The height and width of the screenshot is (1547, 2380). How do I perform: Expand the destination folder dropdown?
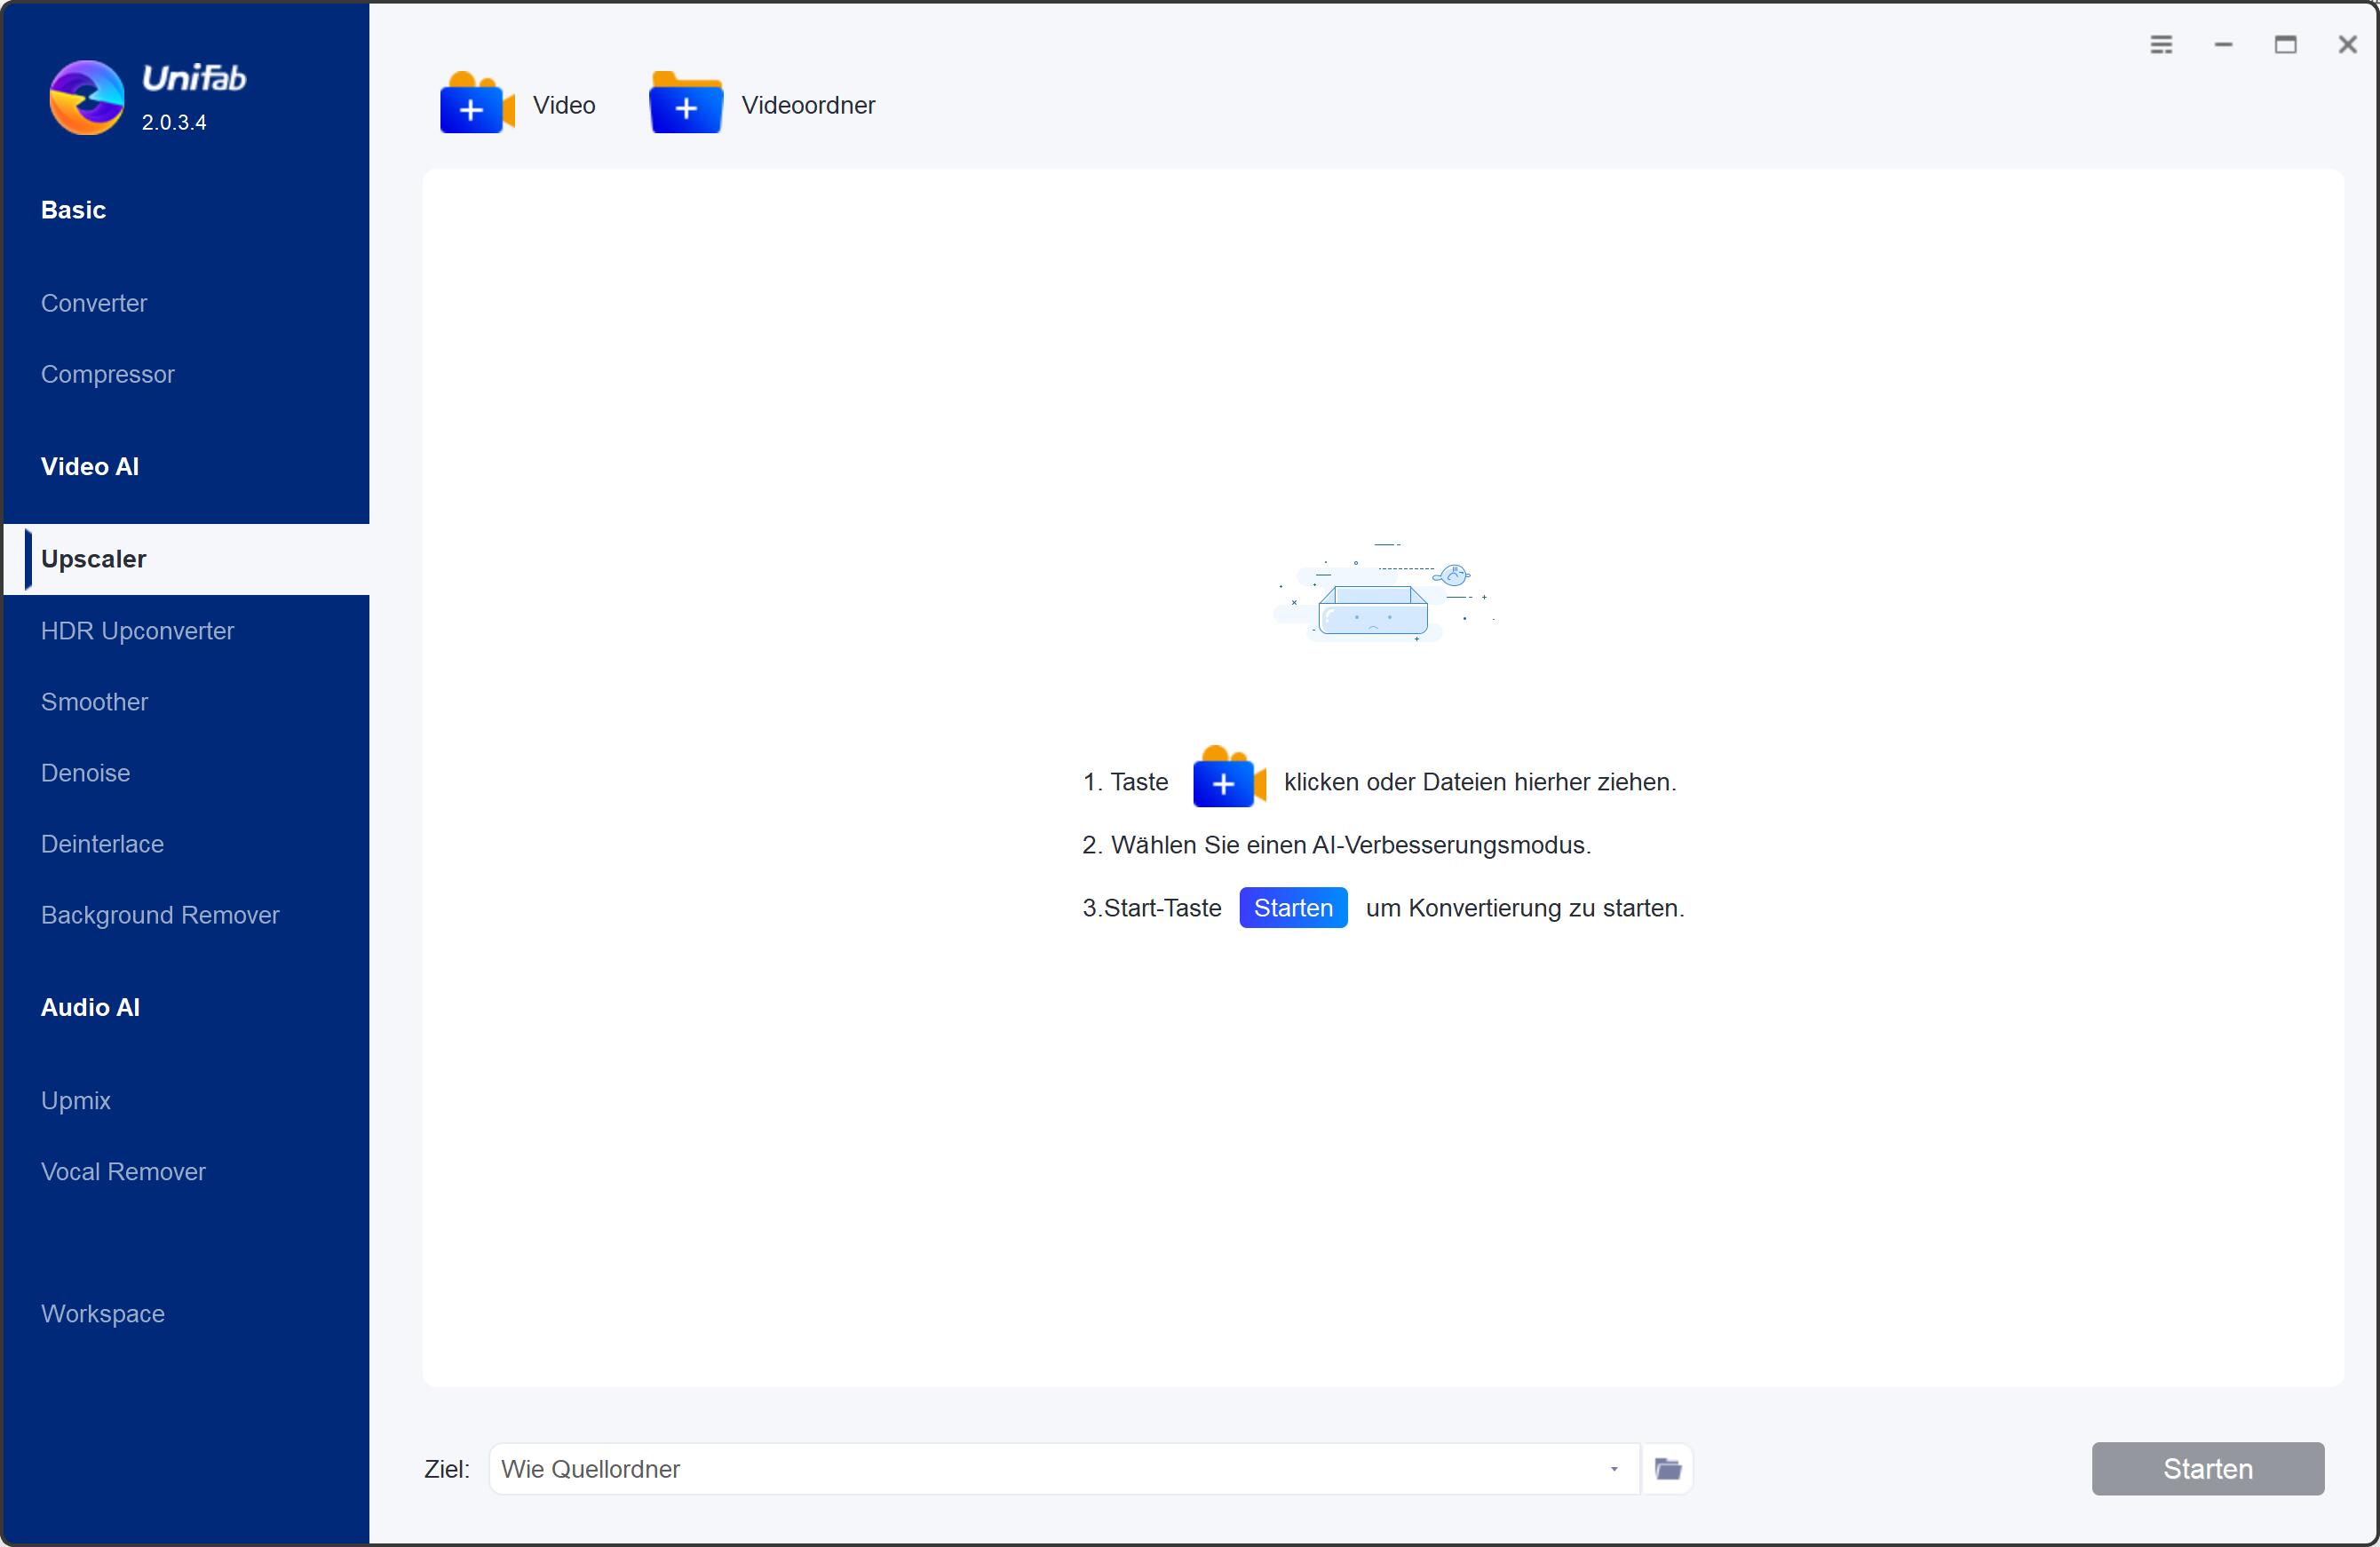1612,1467
